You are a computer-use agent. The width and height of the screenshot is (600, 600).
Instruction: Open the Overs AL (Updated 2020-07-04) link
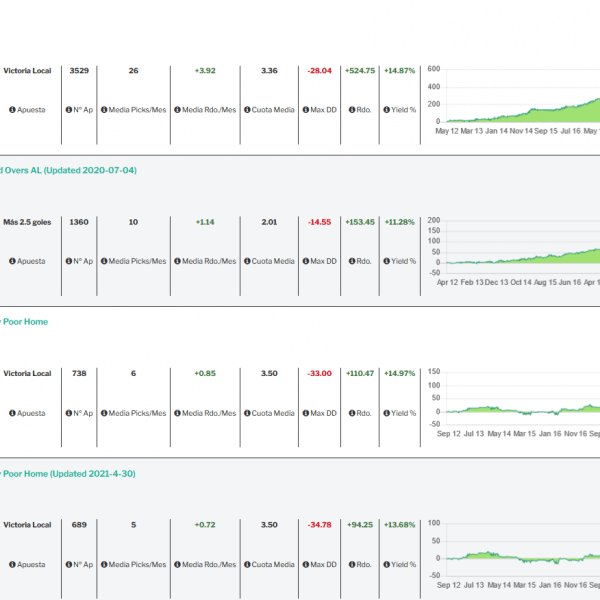pyautogui.click(x=68, y=170)
